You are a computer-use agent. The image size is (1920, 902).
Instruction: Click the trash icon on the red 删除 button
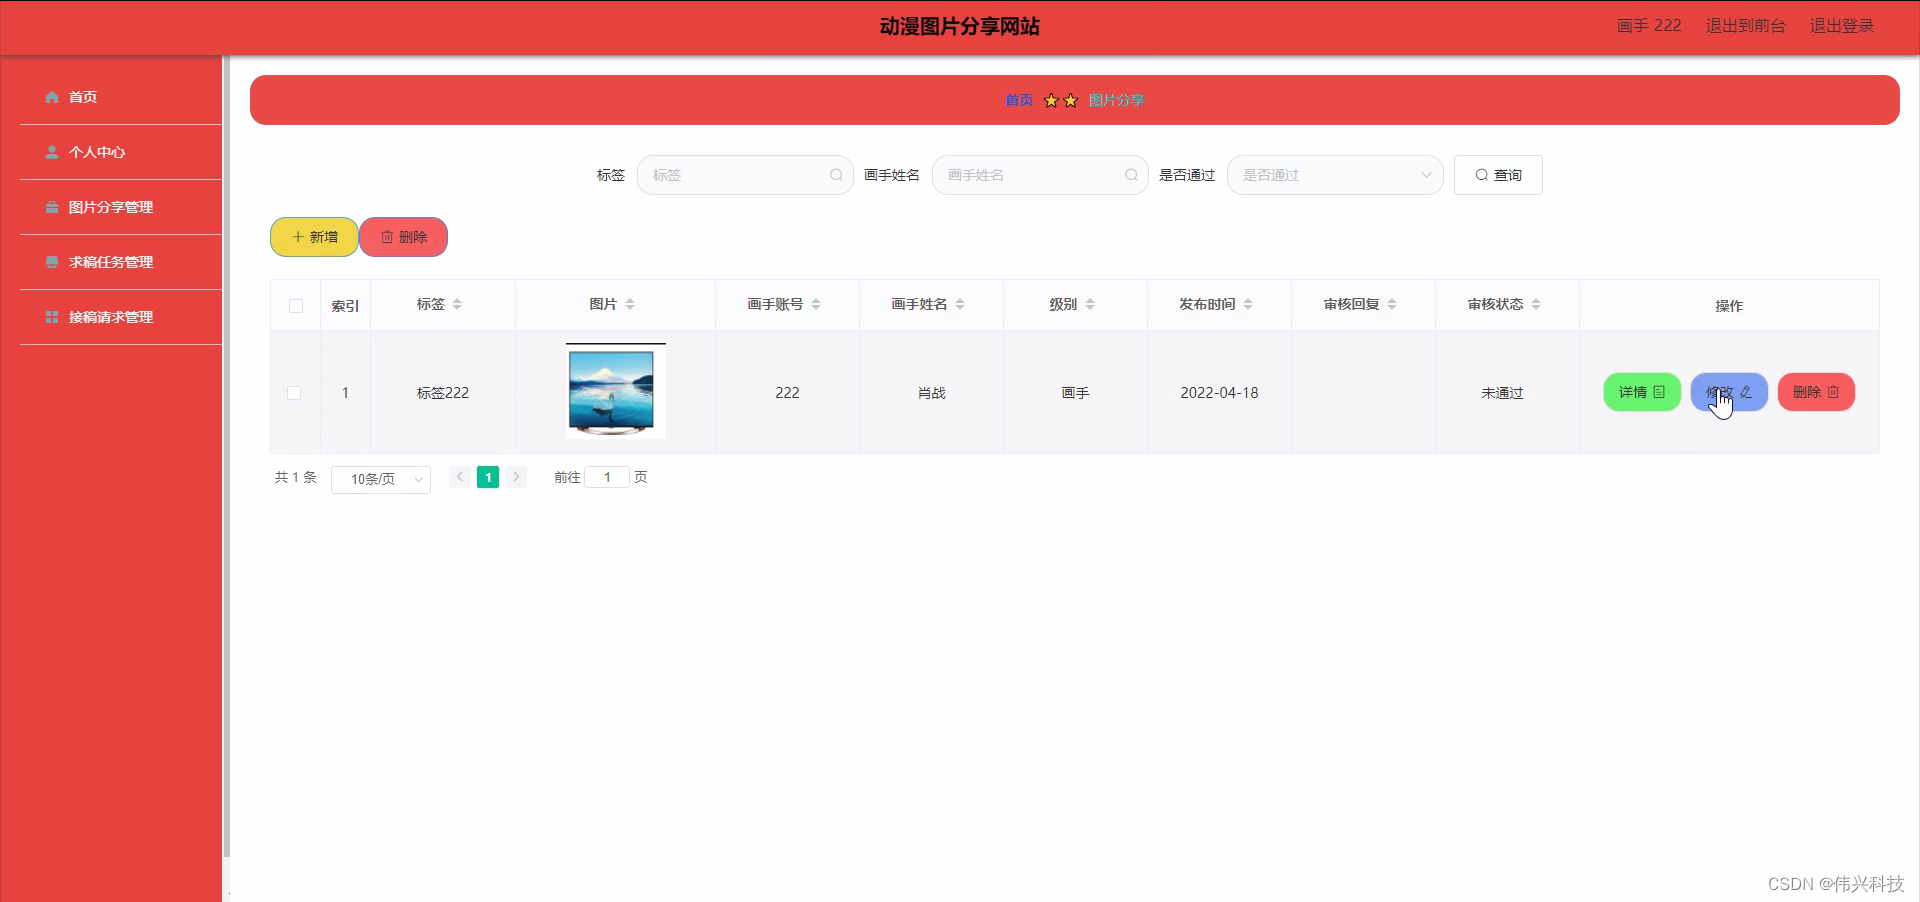click(x=388, y=237)
